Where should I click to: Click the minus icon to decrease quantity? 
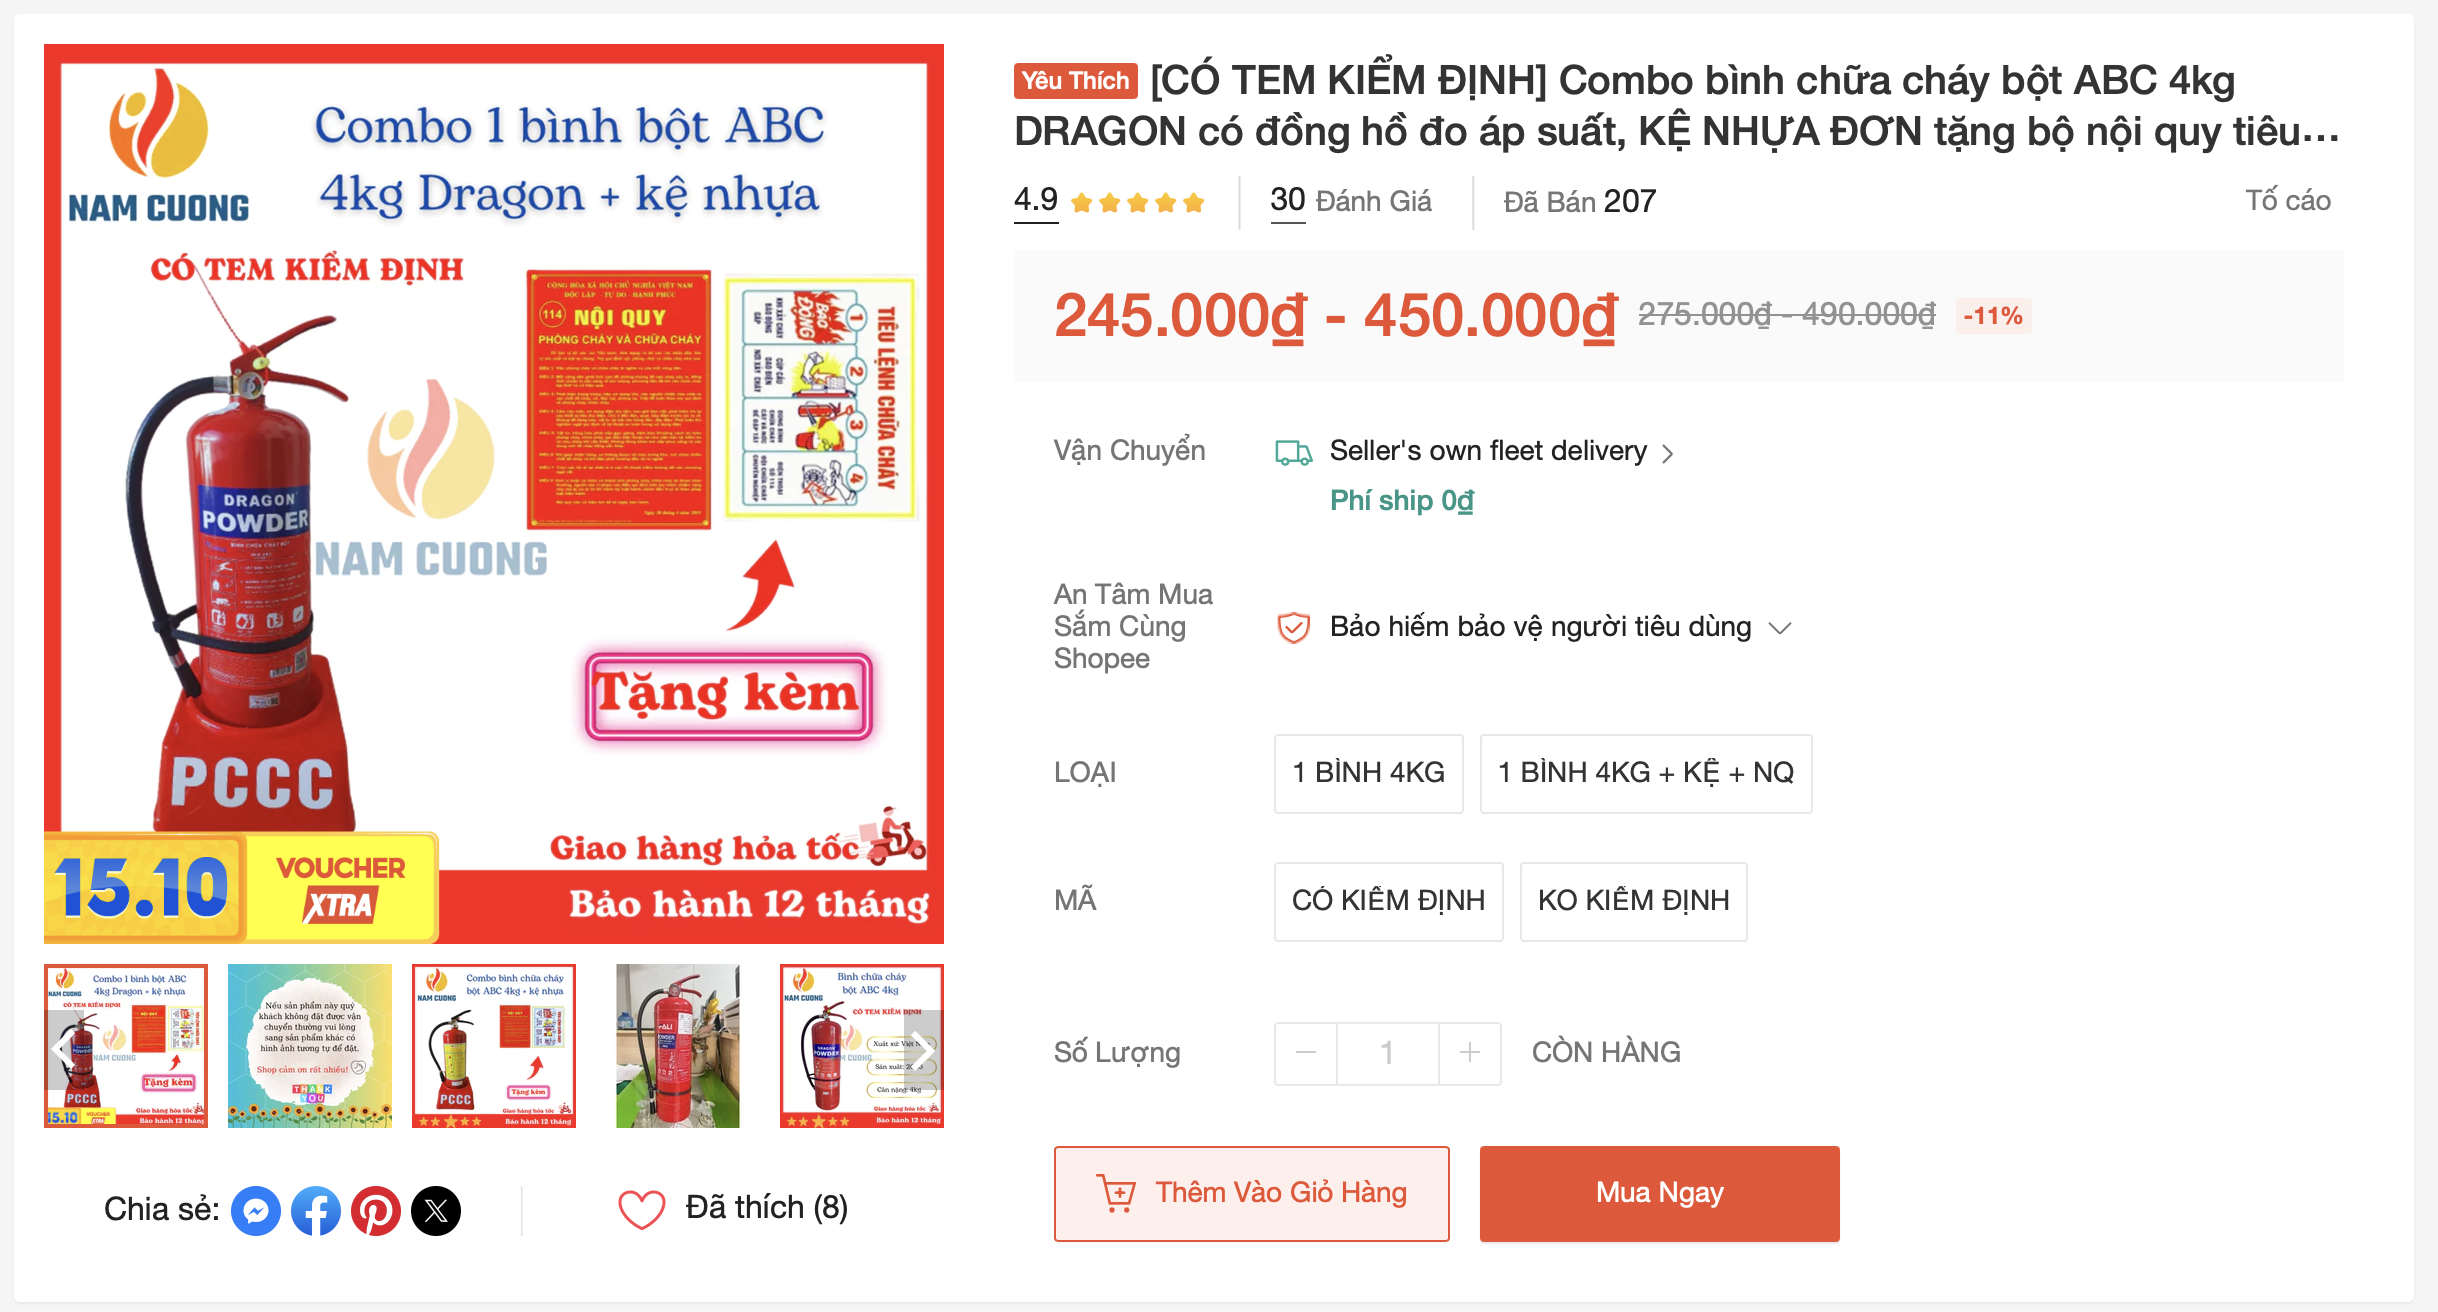point(1305,1053)
